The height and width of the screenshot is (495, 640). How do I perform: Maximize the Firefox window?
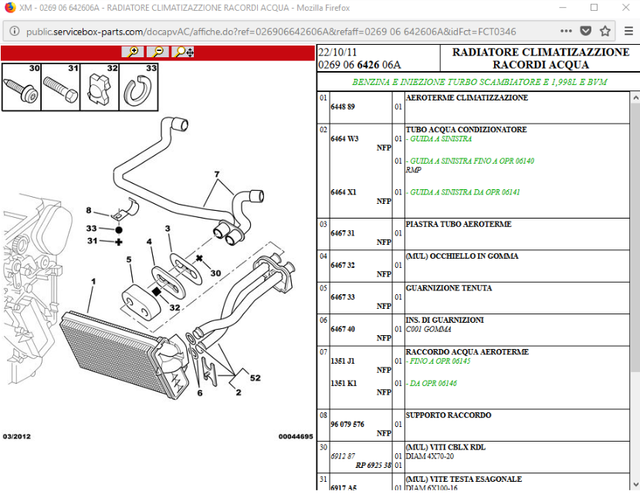point(594,8)
